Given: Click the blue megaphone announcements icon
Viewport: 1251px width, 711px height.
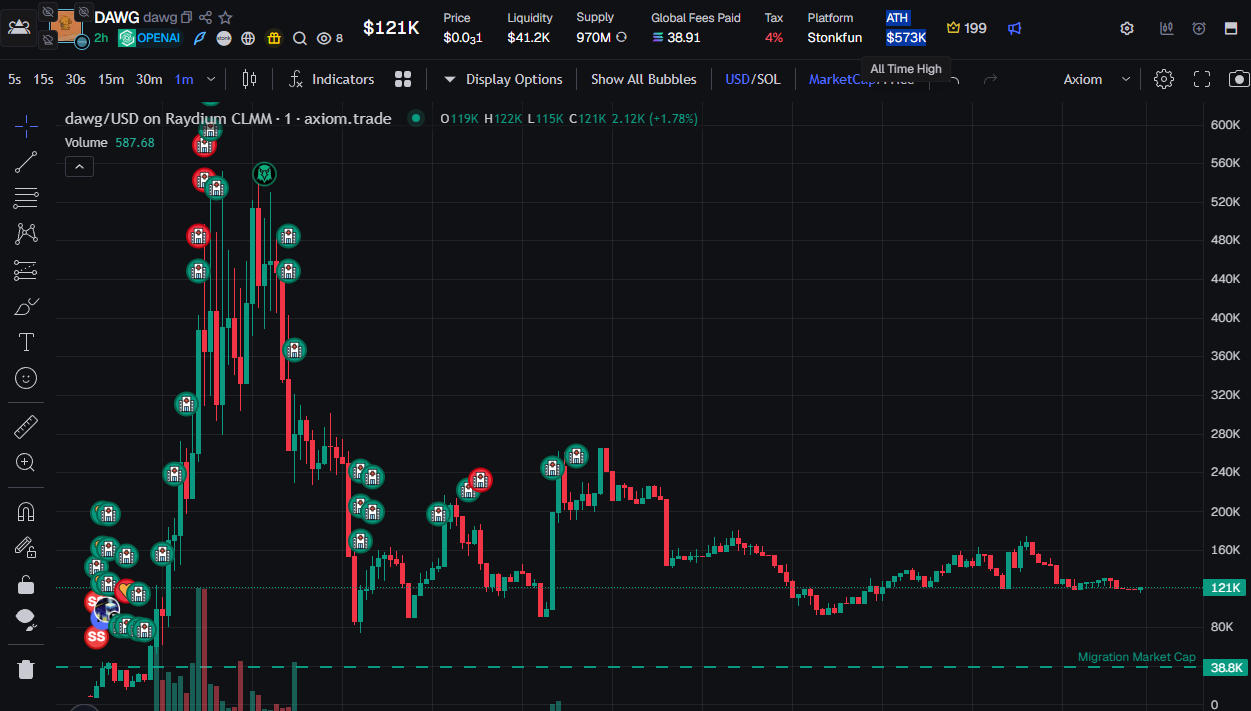Looking at the screenshot, I should (1015, 28).
